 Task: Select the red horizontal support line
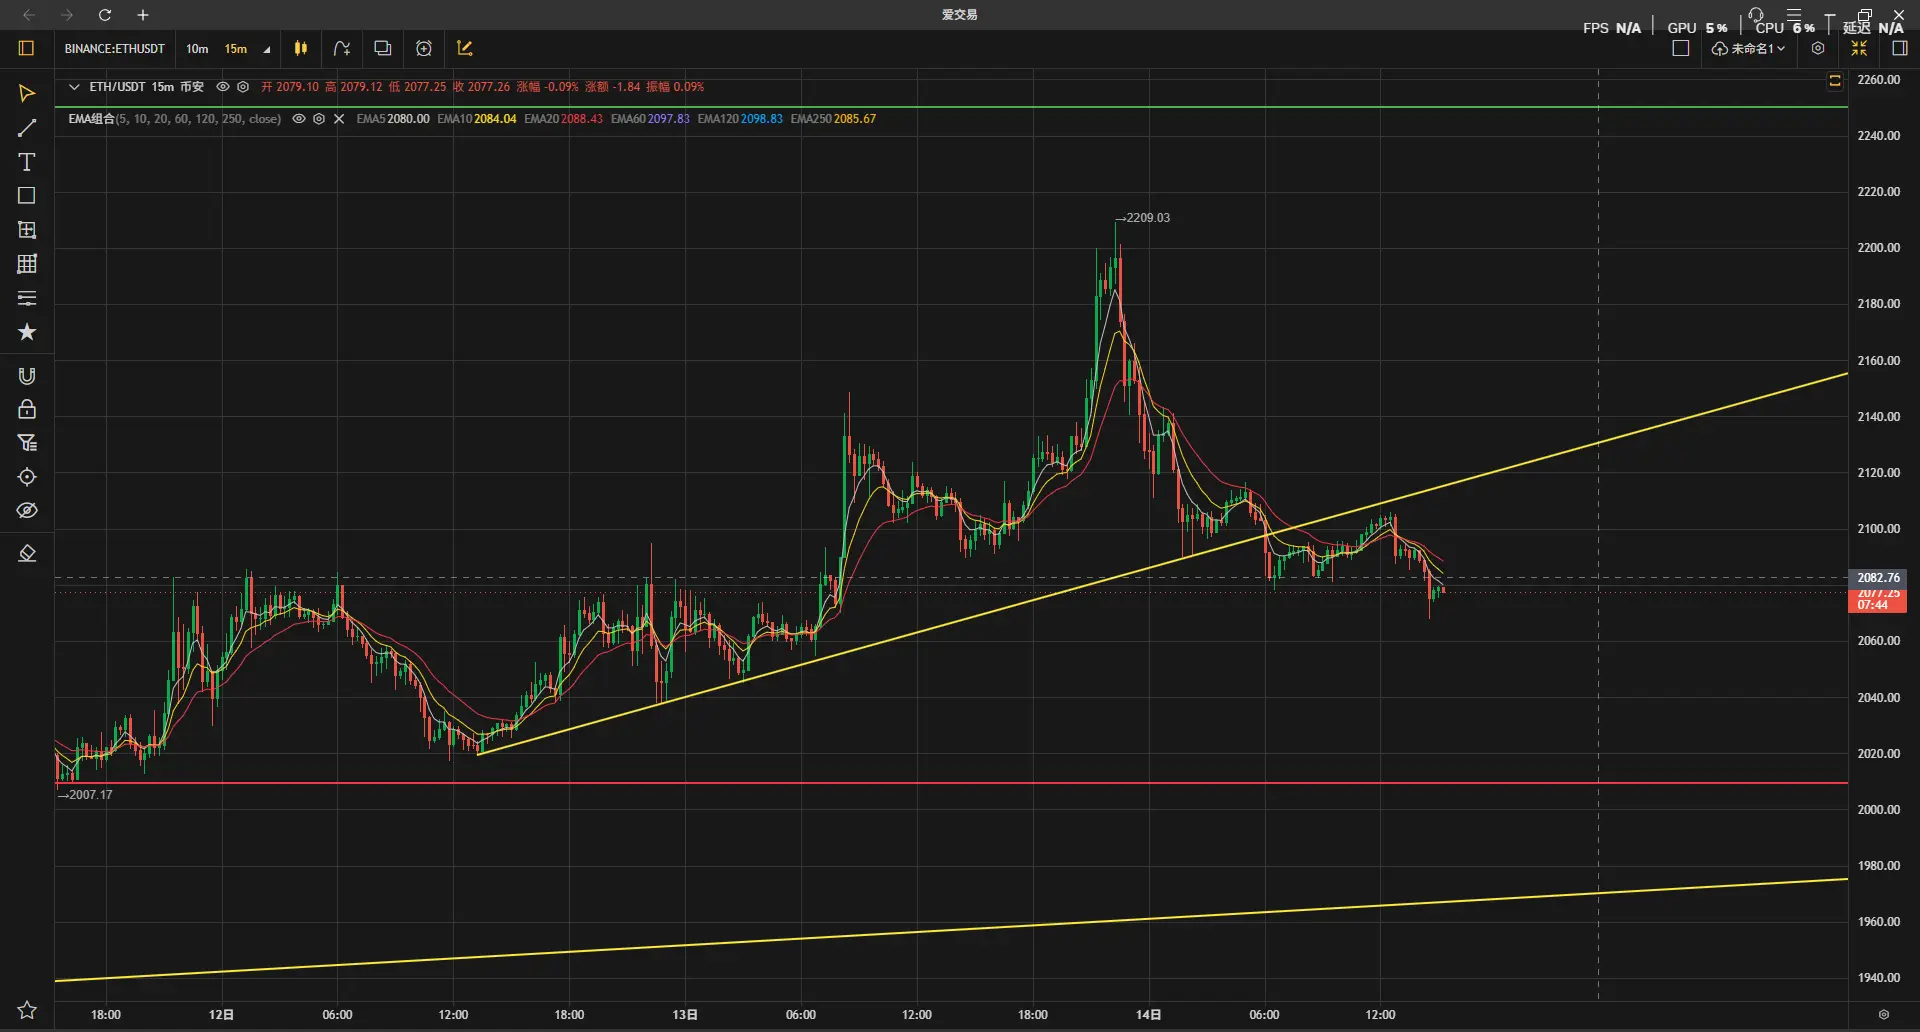950,783
